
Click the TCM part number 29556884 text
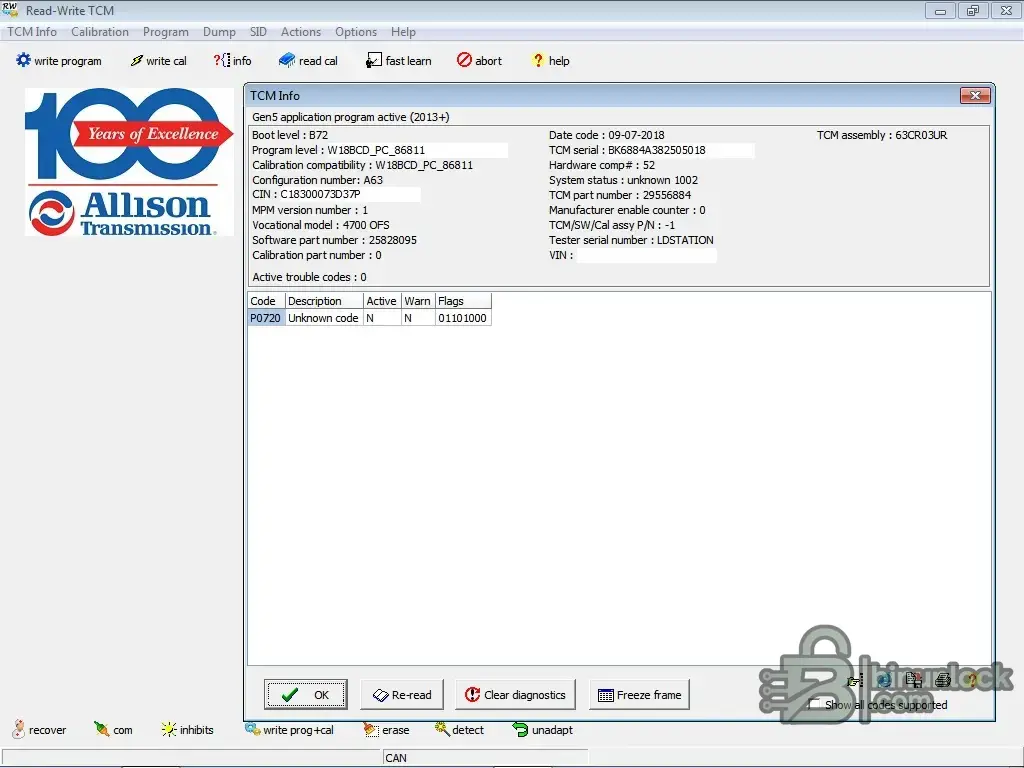tap(620, 195)
